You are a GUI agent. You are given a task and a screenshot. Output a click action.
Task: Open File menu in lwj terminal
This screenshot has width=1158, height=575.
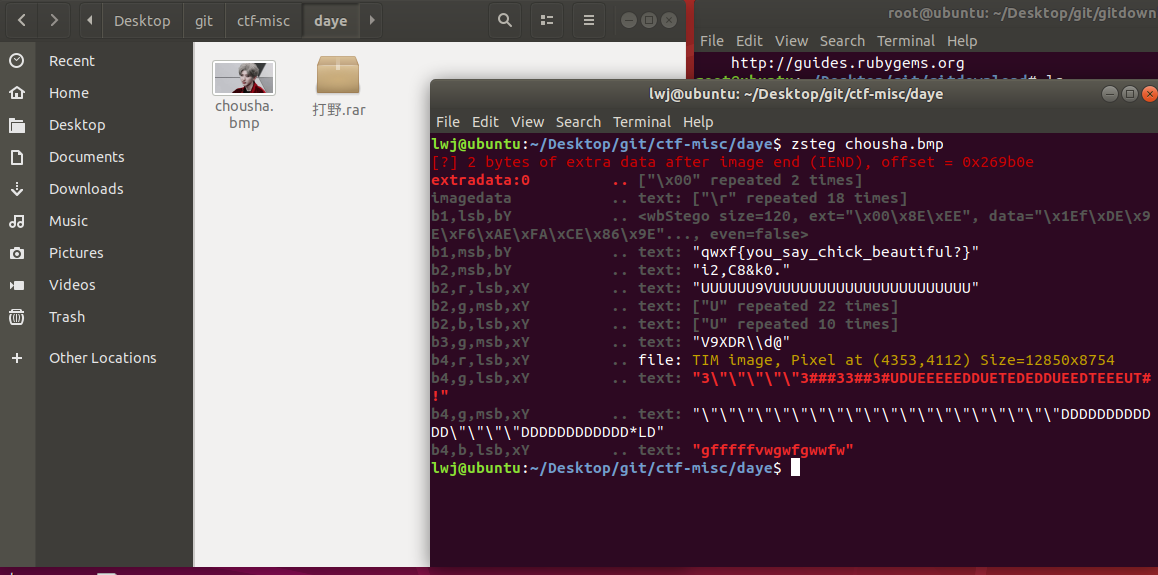click(x=448, y=122)
